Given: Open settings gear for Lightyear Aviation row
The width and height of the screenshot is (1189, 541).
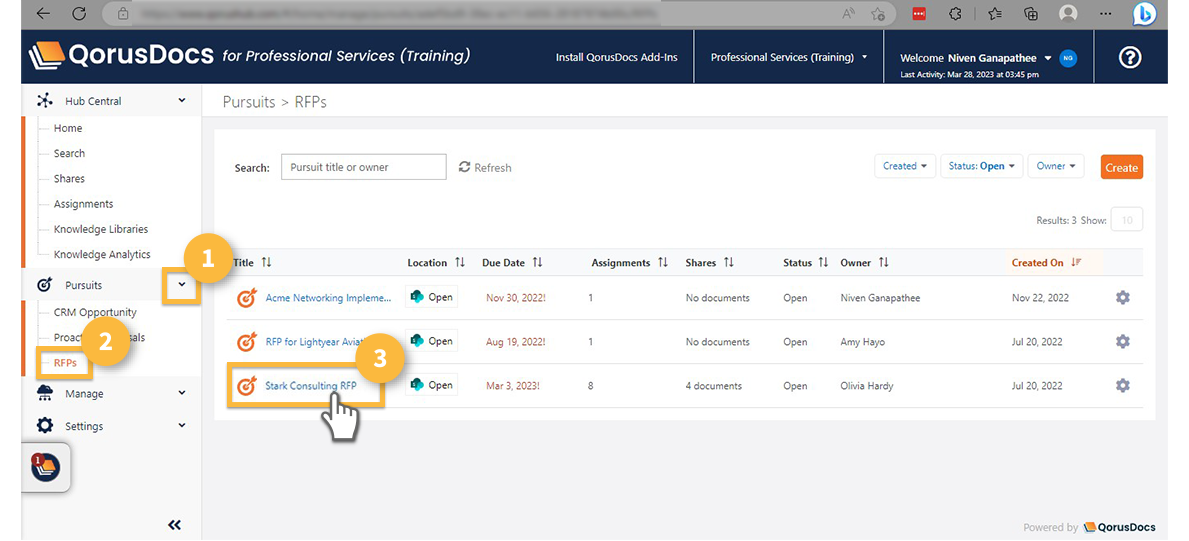Looking at the screenshot, I should pos(1122,341).
